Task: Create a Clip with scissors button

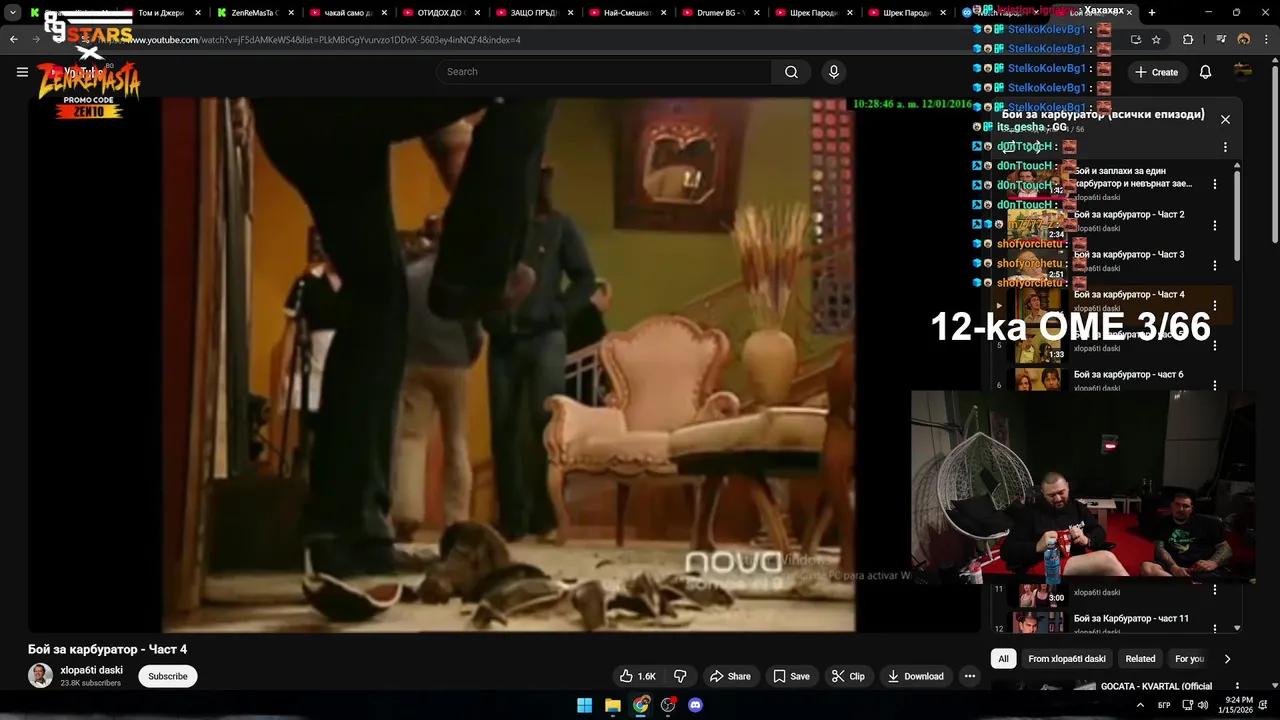Action: (848, 676)
